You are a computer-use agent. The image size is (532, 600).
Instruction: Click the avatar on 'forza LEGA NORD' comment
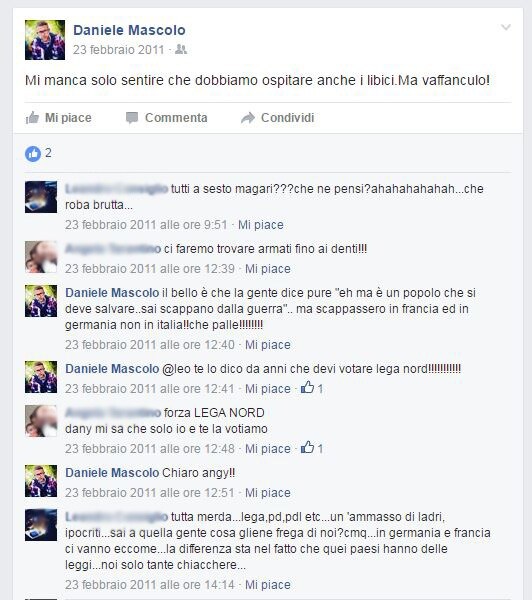pyautogui.click(x=41, y=421)
